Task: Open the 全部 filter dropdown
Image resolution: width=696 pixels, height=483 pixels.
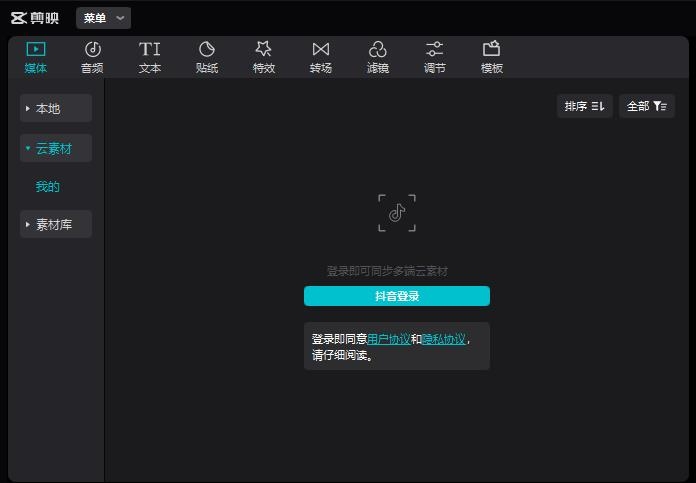Action: (647, 106)
